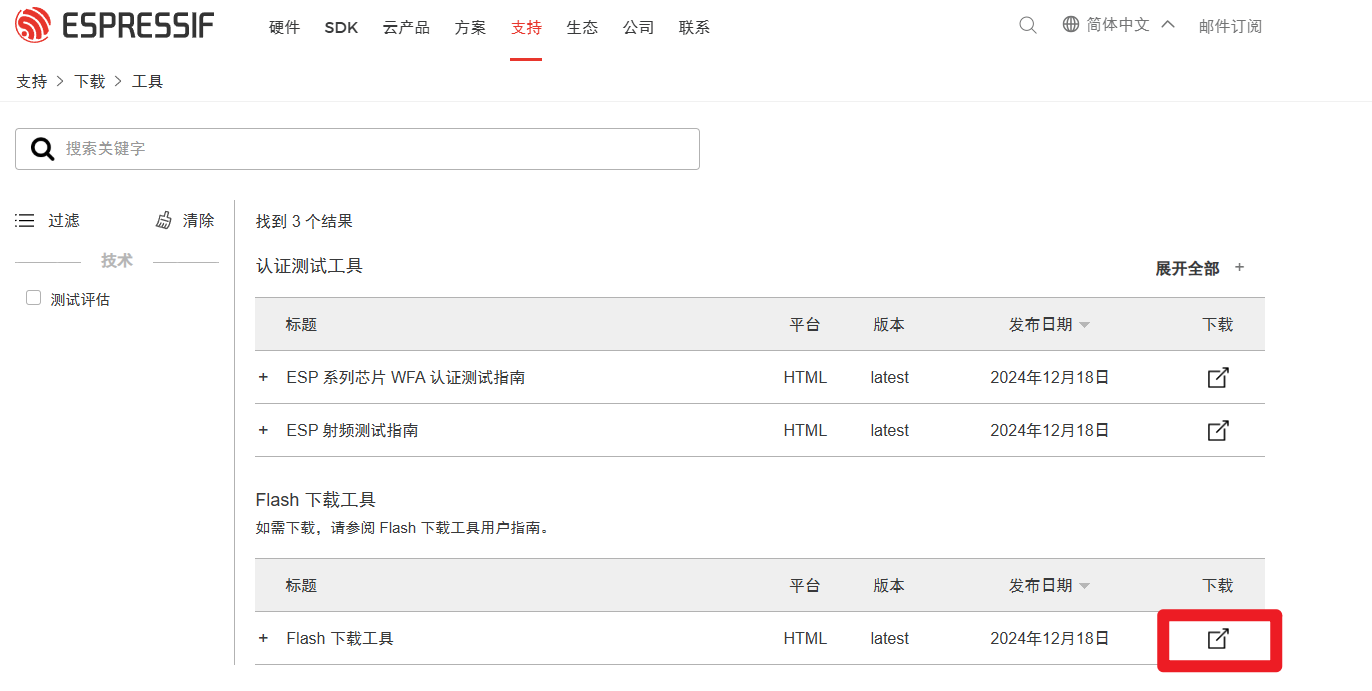This screenshot has width=1372, height=691.
Task: Expand the ESP 系列芯片 WFA 认证测试指南 row
Action: (264, 378)
